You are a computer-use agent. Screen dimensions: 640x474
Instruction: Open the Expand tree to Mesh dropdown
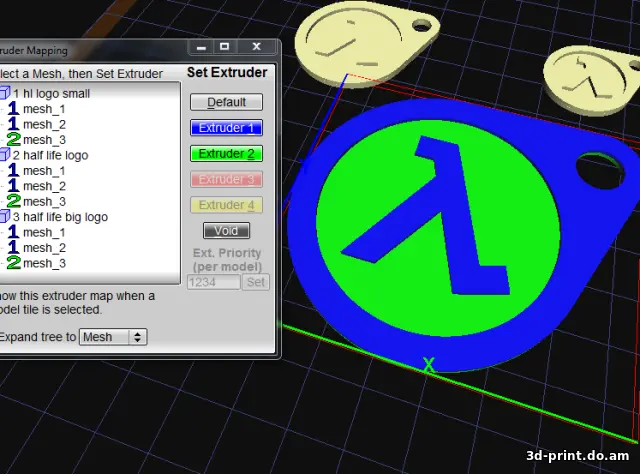tap(113, 337)
